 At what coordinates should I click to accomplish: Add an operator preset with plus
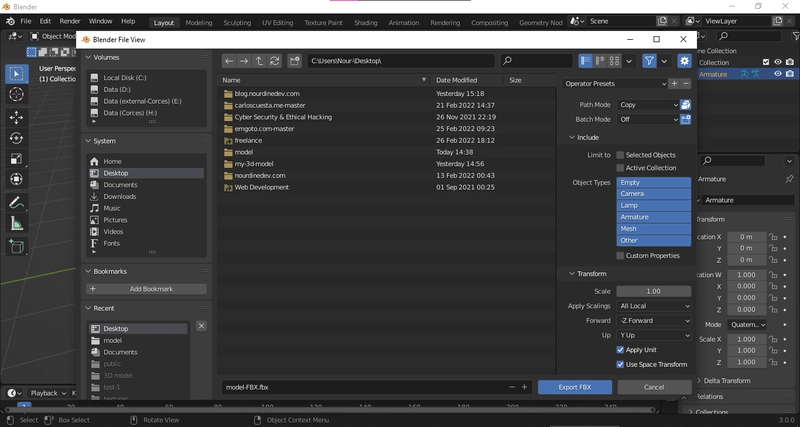tap(674, 84)
